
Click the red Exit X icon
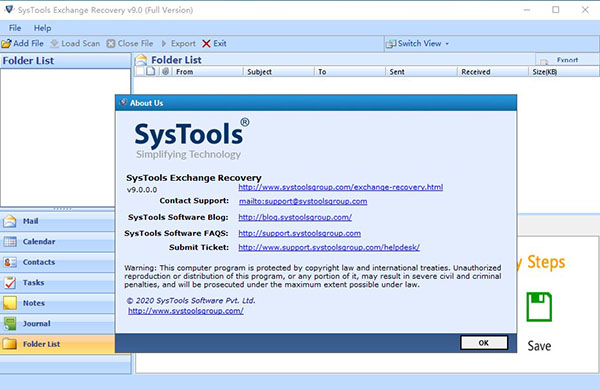coord(206,44)
